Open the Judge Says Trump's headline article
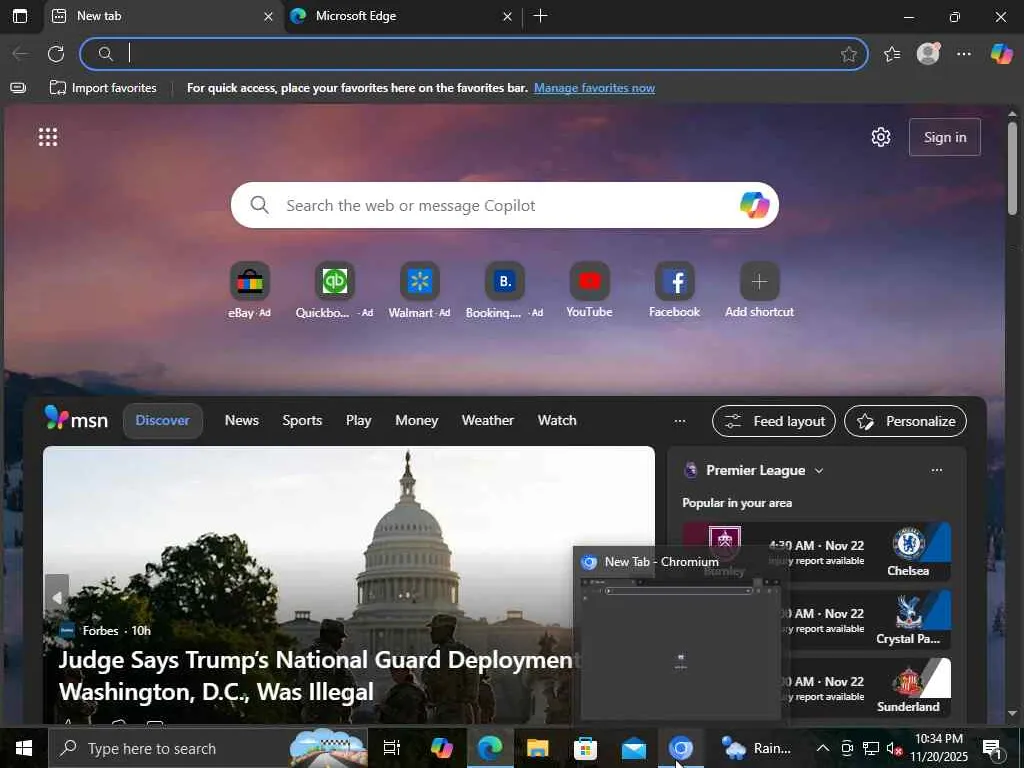This screenshot has height=768, width=1024. [315, 676]
